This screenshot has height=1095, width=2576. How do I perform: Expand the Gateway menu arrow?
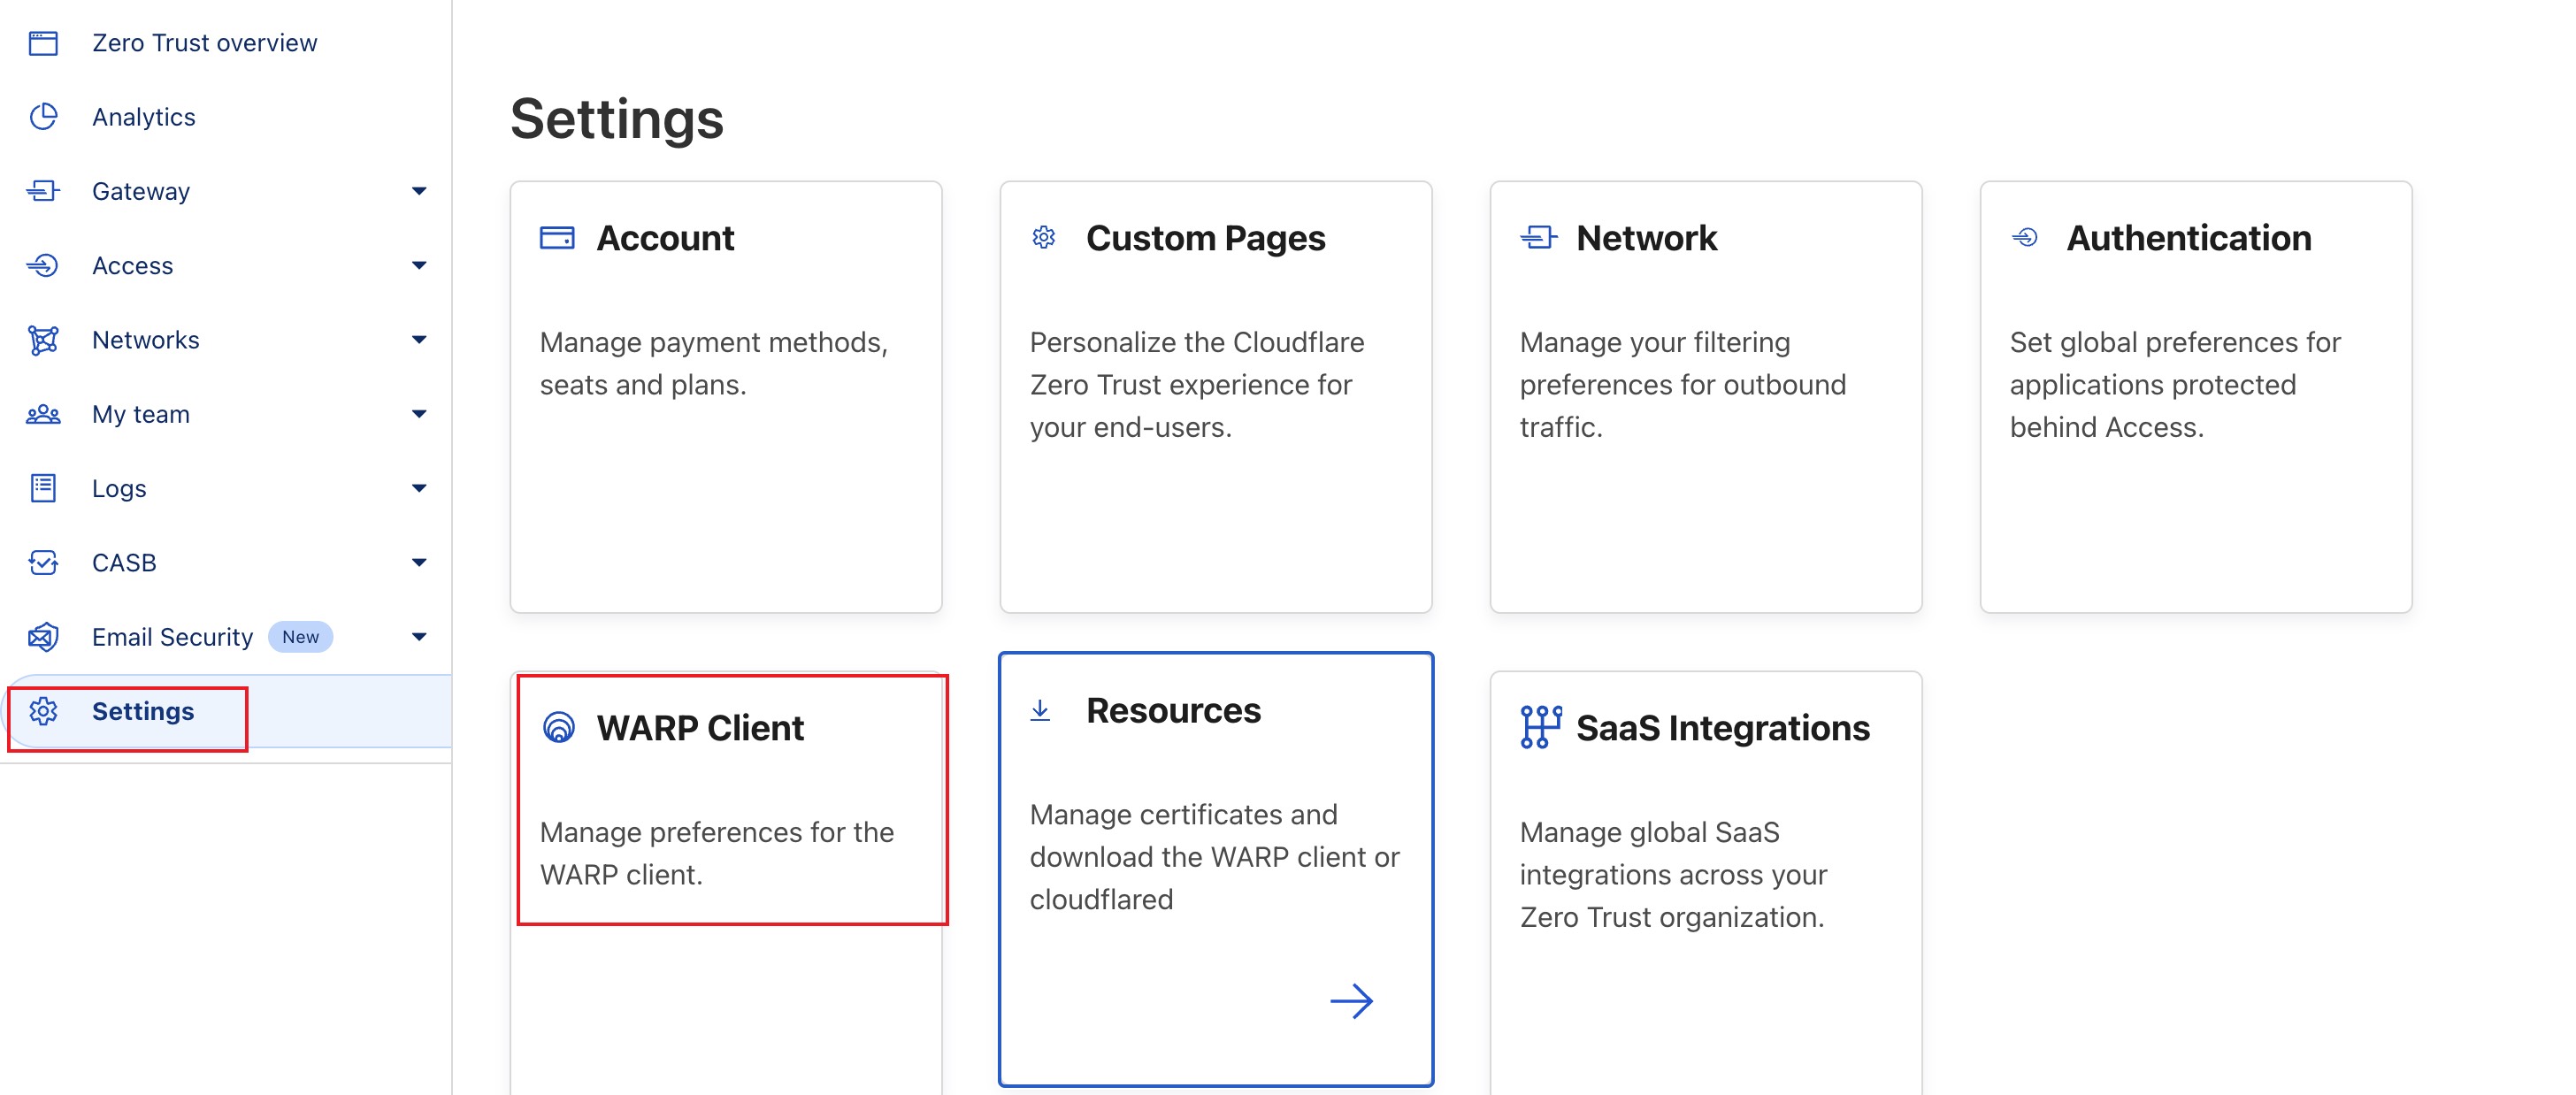[419, 190]
